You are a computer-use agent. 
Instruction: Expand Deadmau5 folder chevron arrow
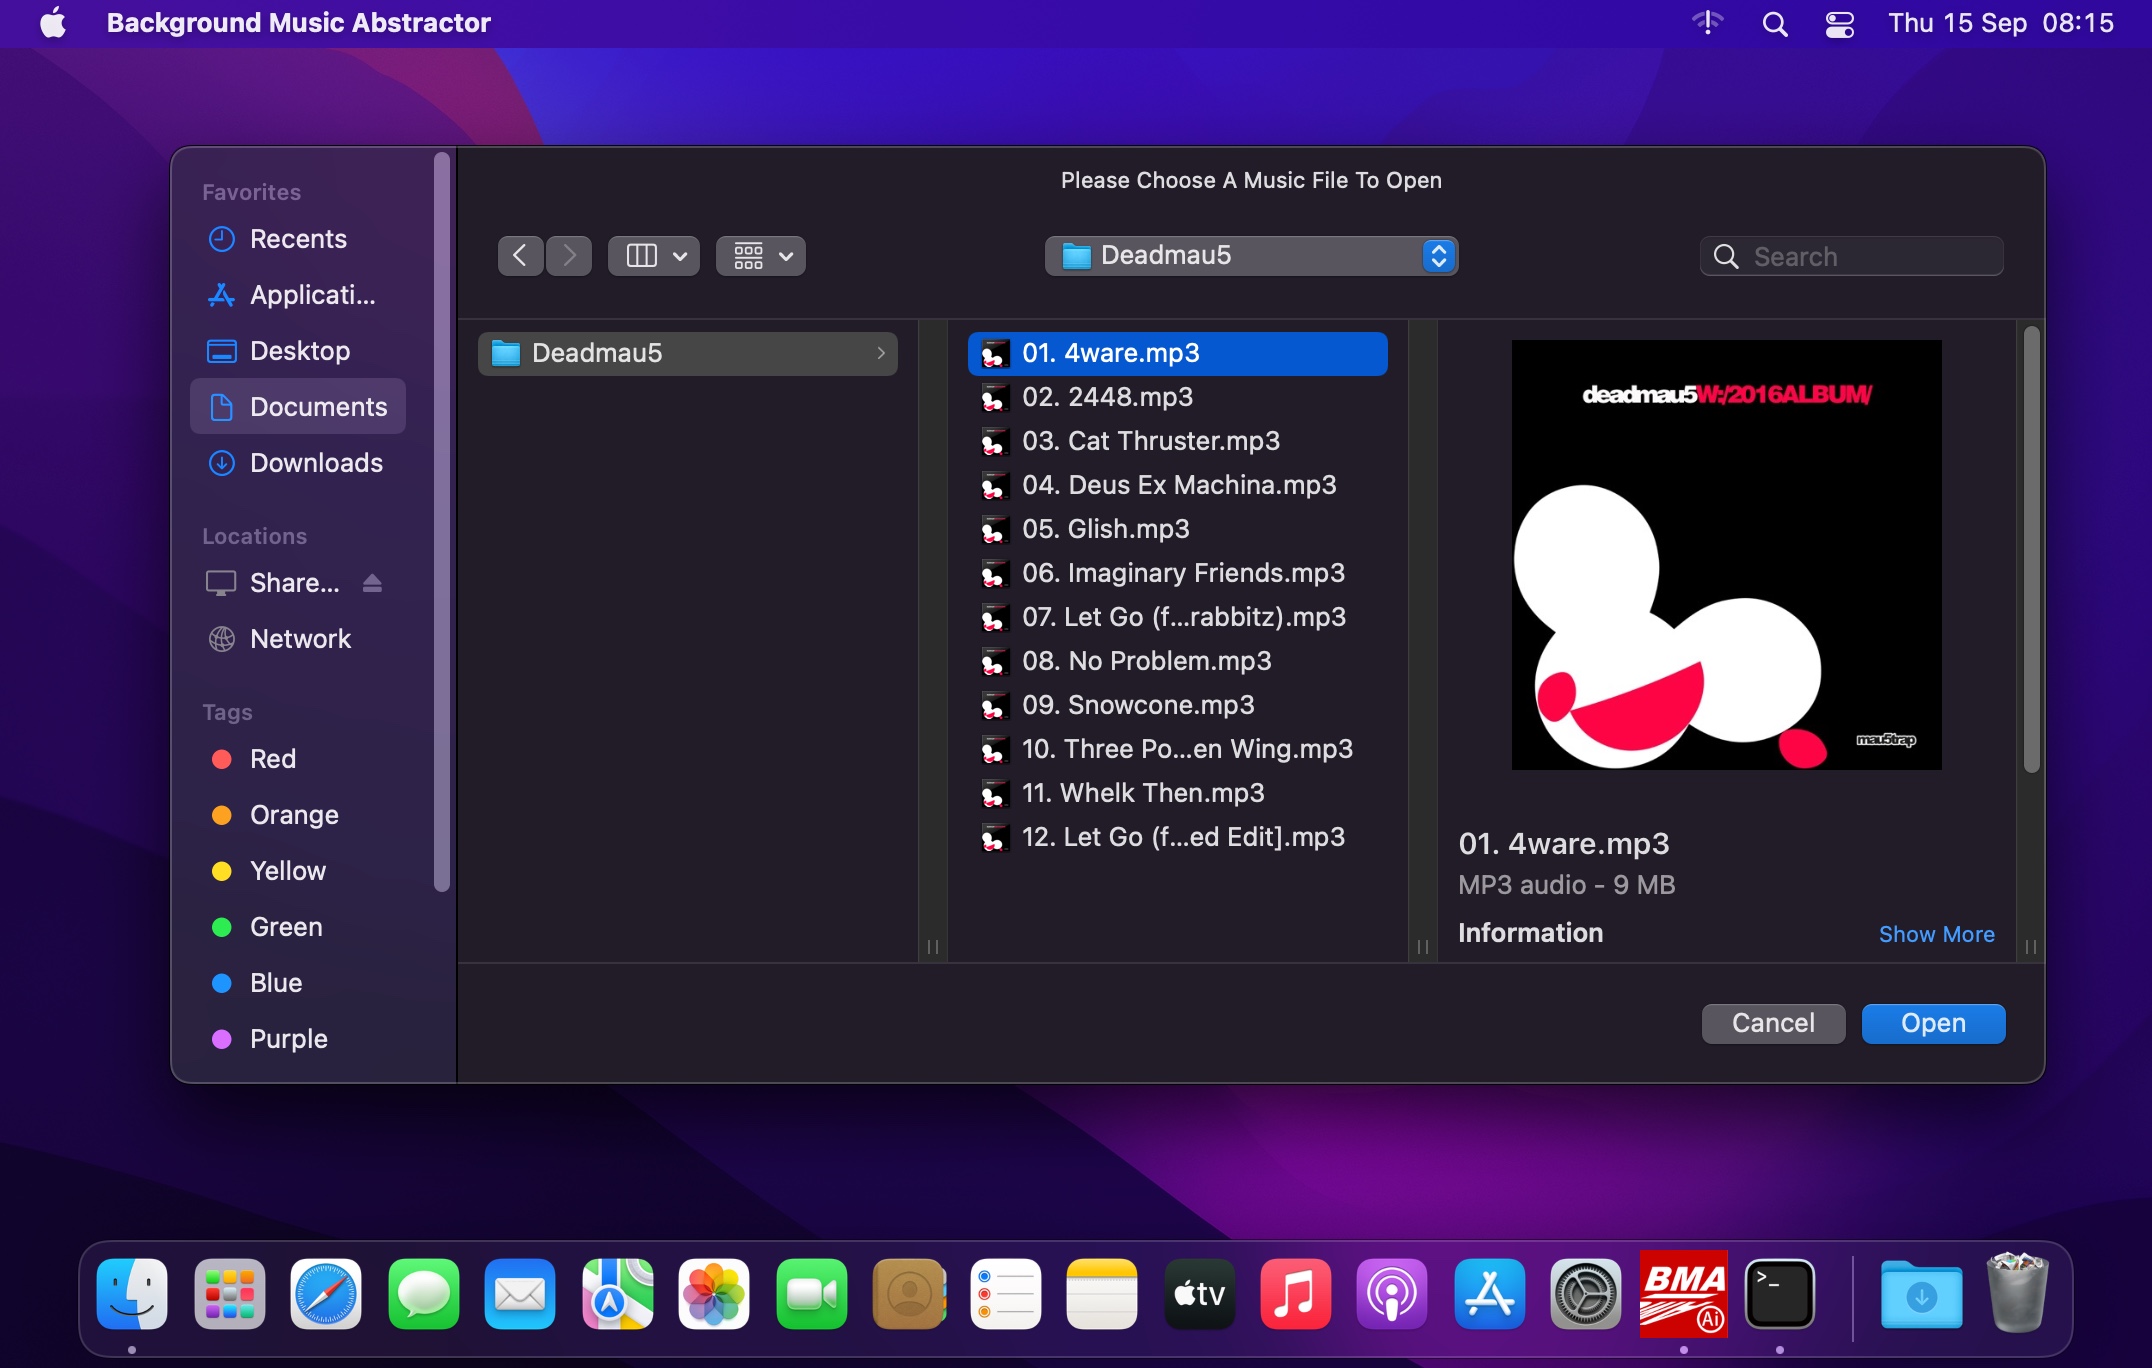(x=881, y=353)
